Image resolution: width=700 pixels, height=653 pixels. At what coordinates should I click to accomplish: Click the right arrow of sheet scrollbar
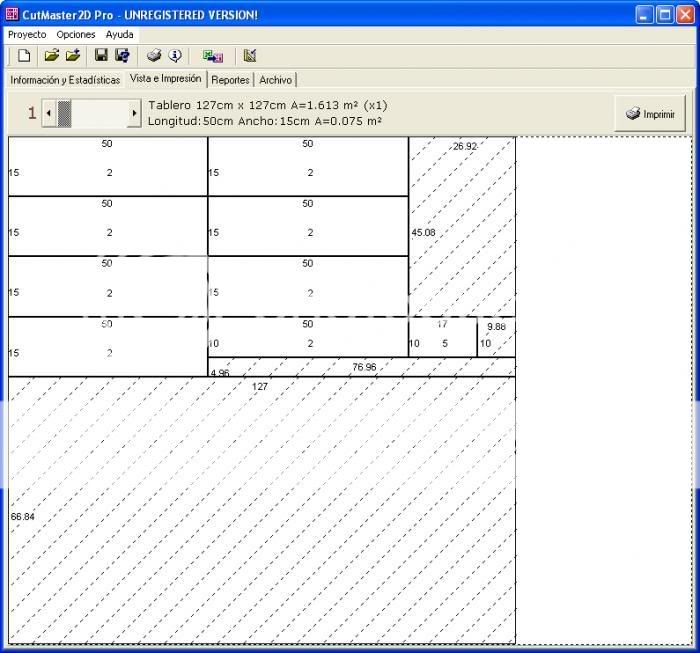[x=134, y=114]
